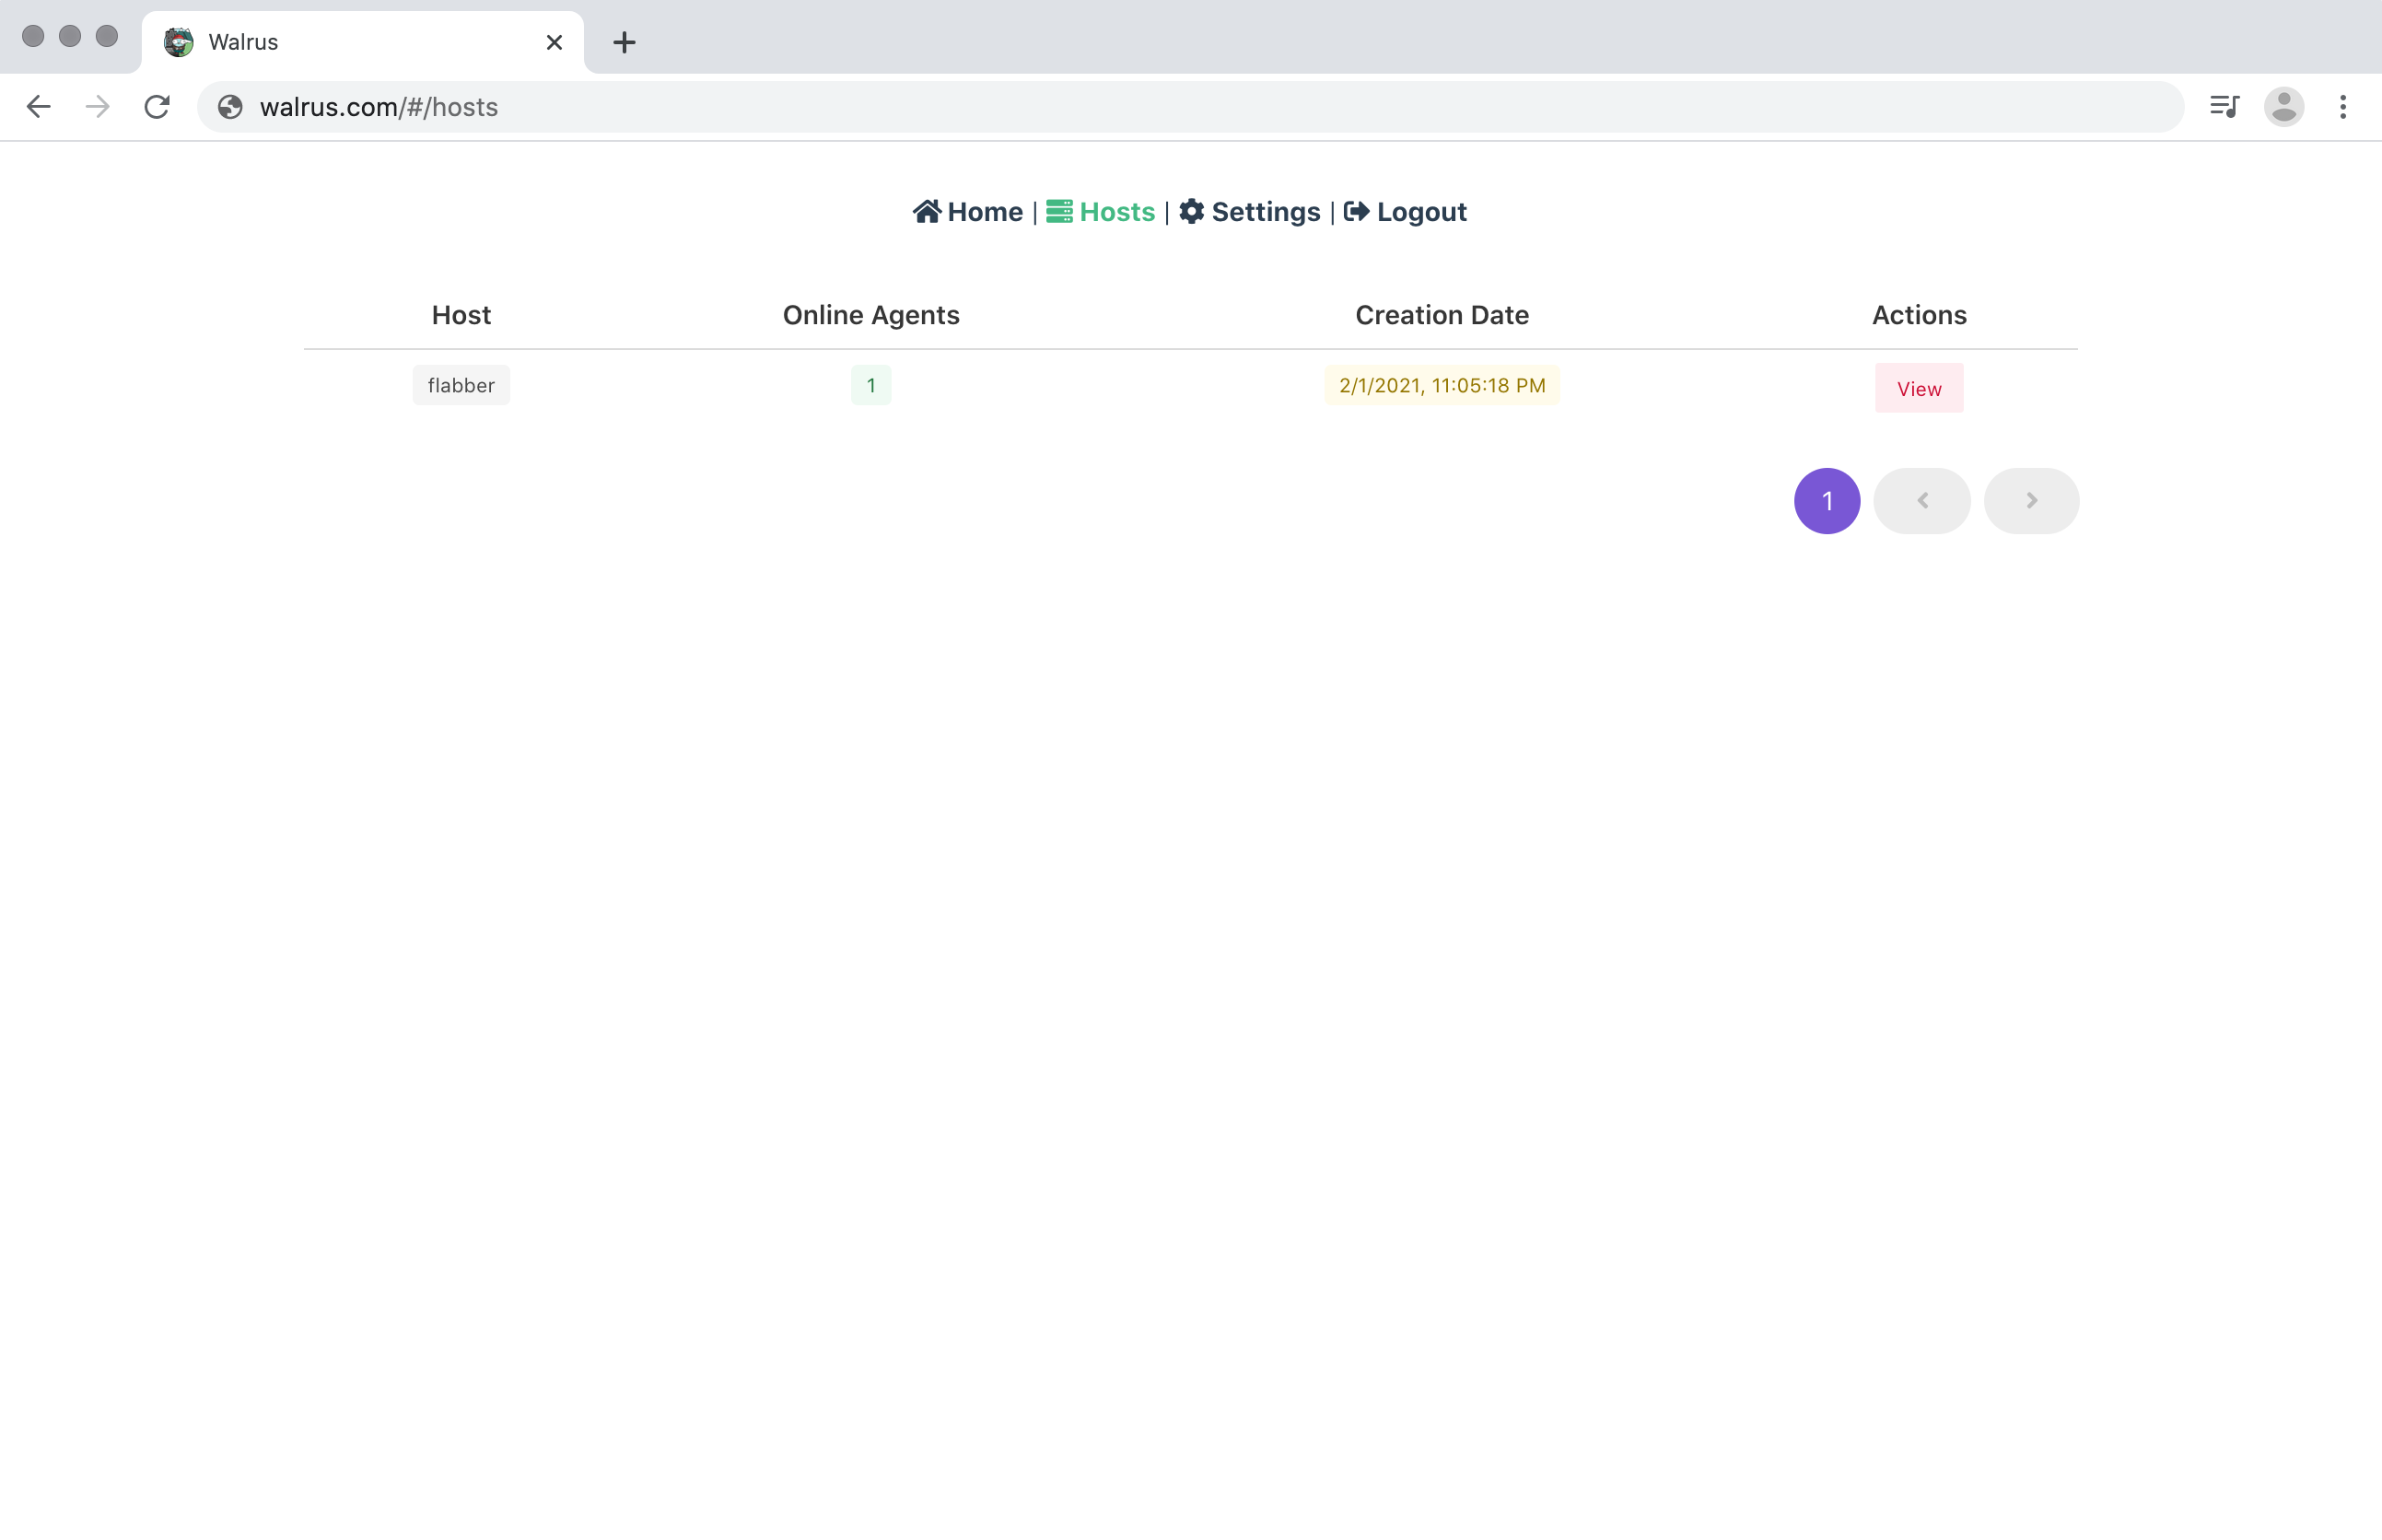This screenshot has height=1540, width=2382.
Task: Click the Logout navigation link
Action: pos(1421,212)
